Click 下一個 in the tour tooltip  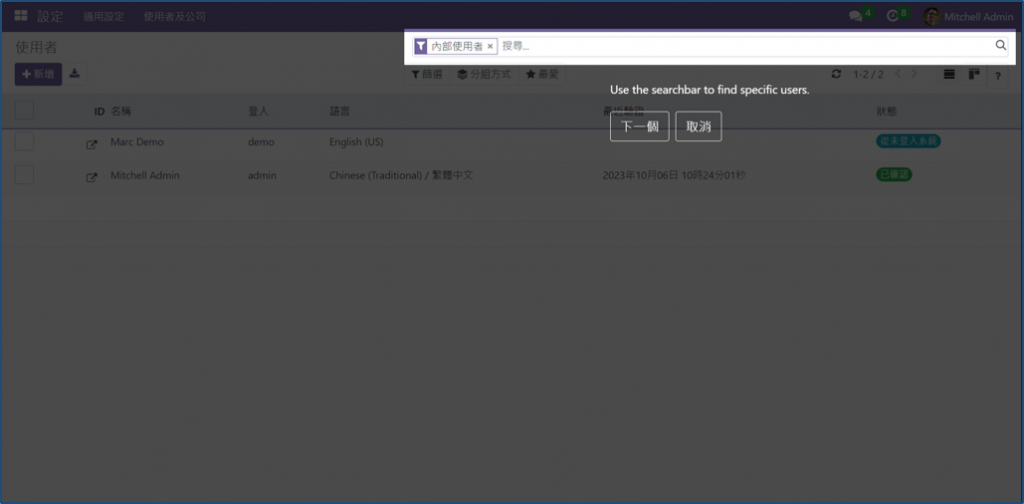pyautogui.click(x=639, y=127)
